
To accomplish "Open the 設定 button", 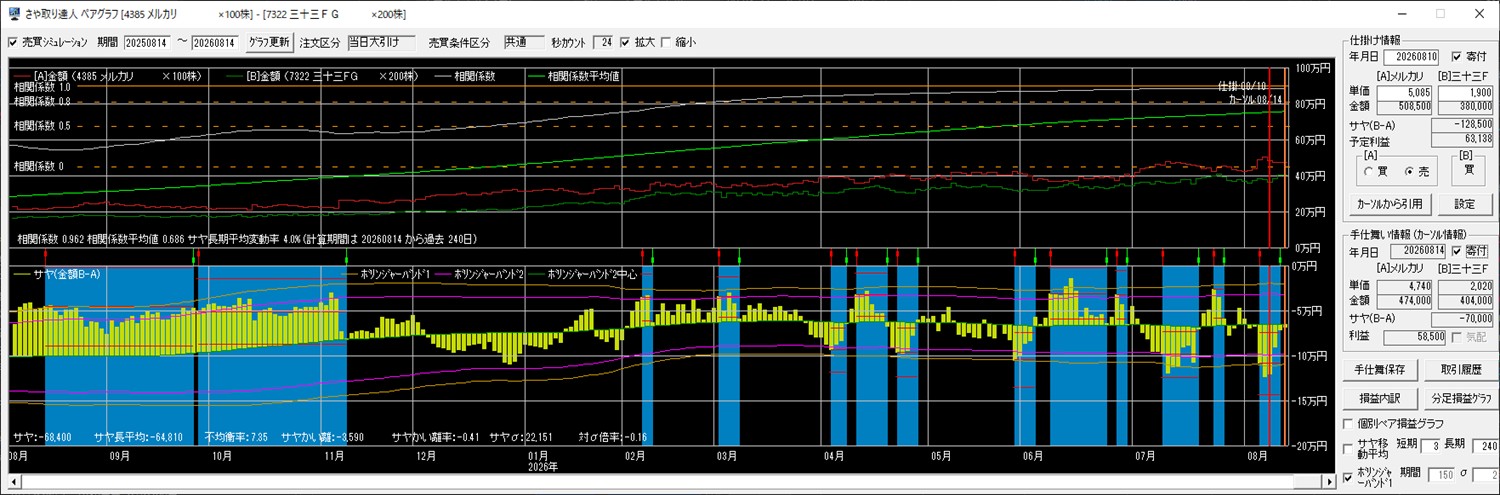I will [1465, 205].
